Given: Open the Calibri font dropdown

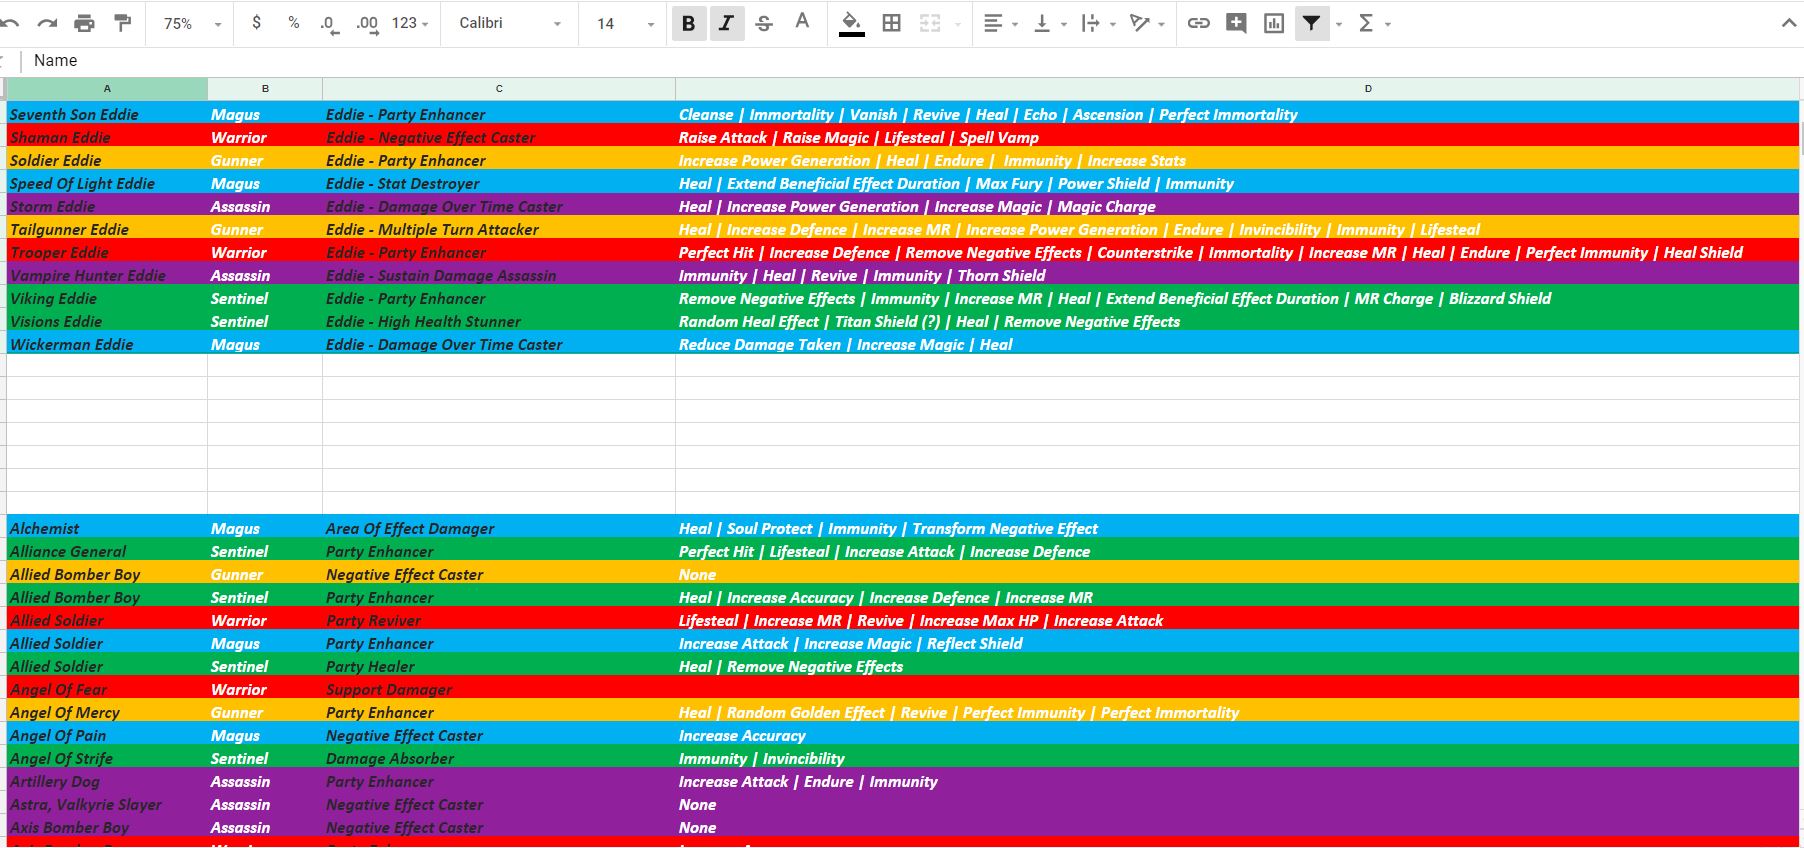Looking at the screenshot, I should [509, 23].
